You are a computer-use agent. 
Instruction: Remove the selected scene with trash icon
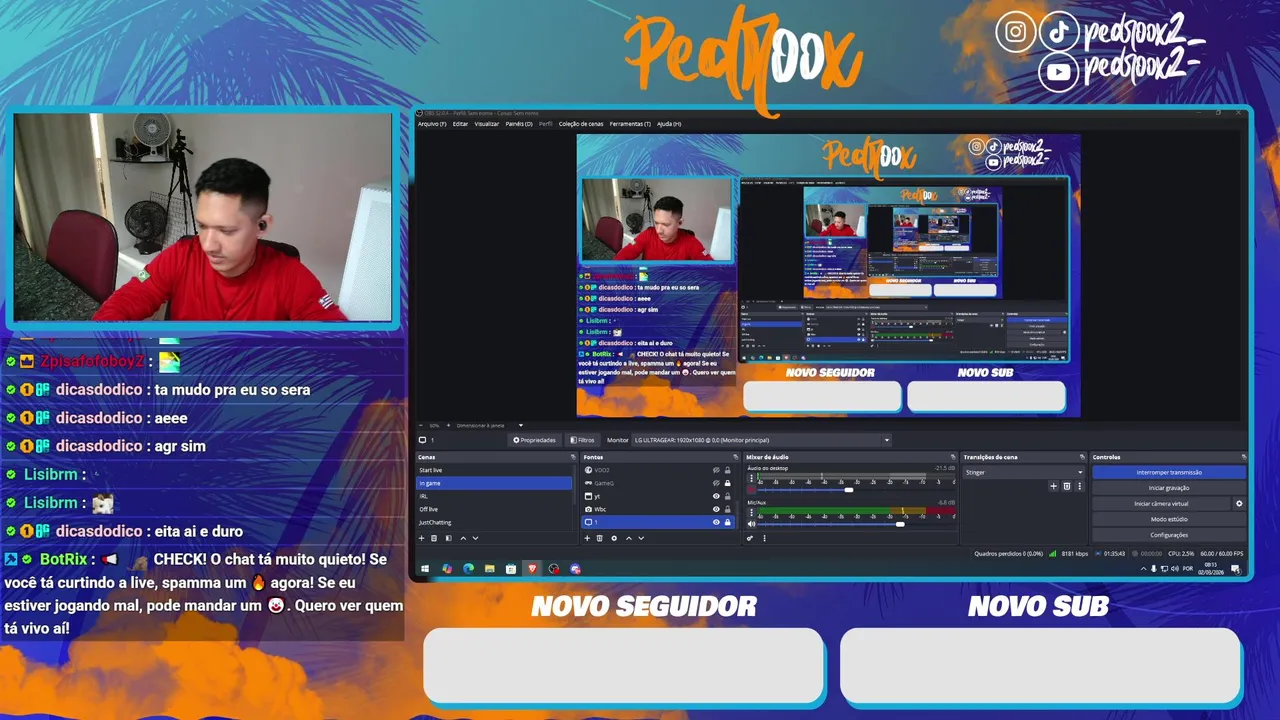coord(434,538)
